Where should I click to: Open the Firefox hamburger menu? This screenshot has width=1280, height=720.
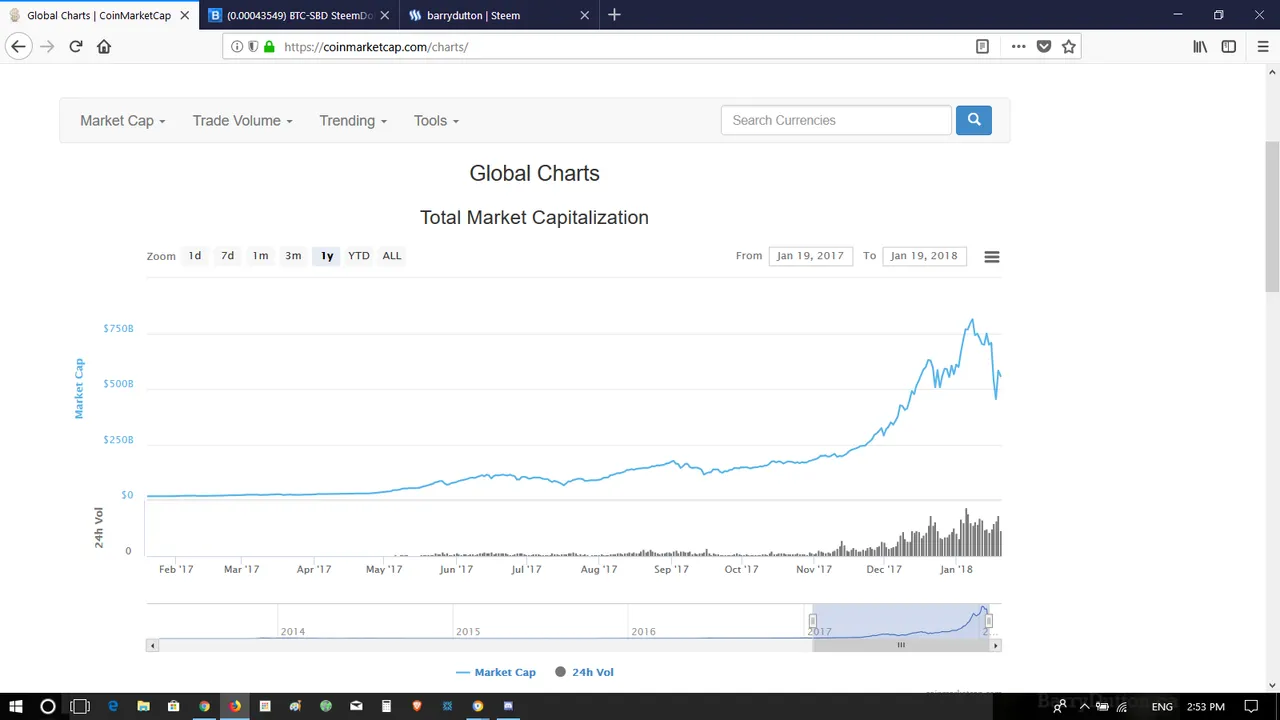coord(1262,46)
